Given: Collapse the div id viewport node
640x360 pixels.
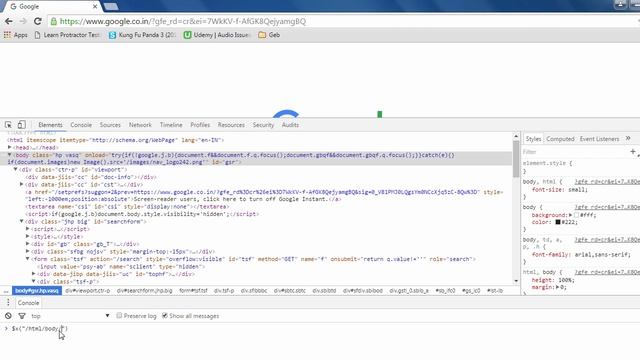Looking at the screenshot, I should point(16,169).
